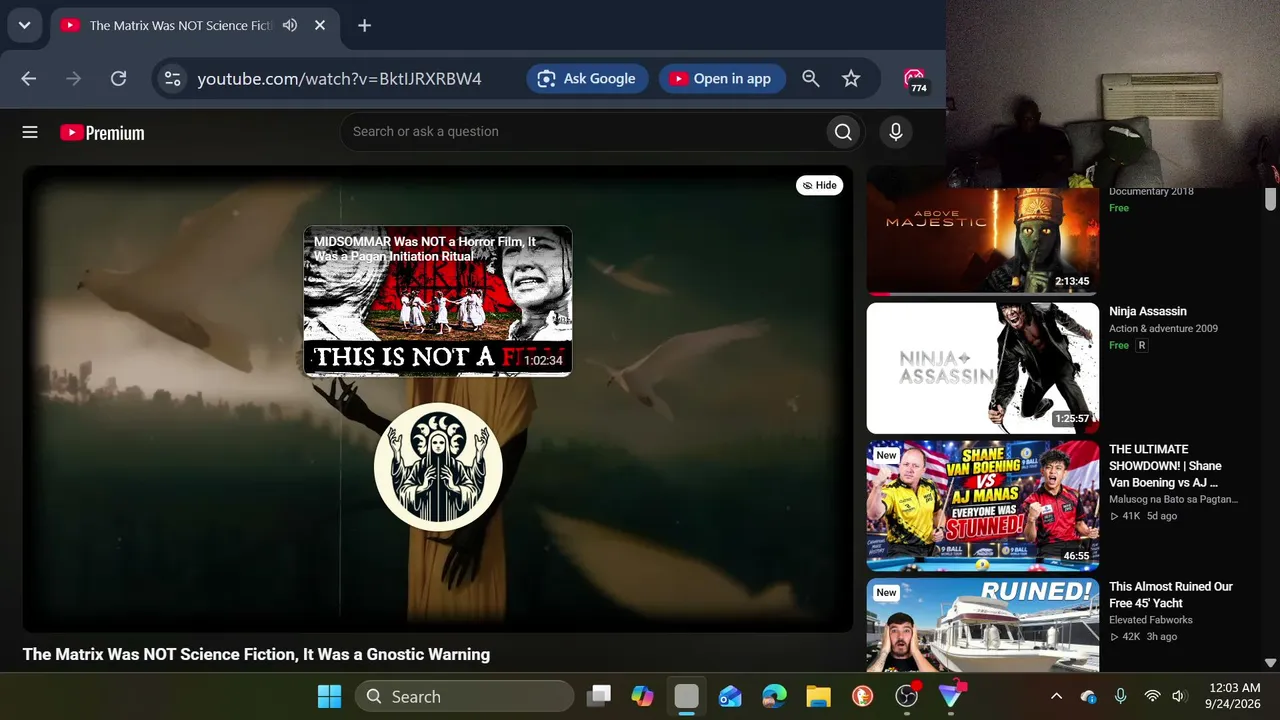Hide the end screen overlay
The image size is (1280, 720).
point(819,185)
